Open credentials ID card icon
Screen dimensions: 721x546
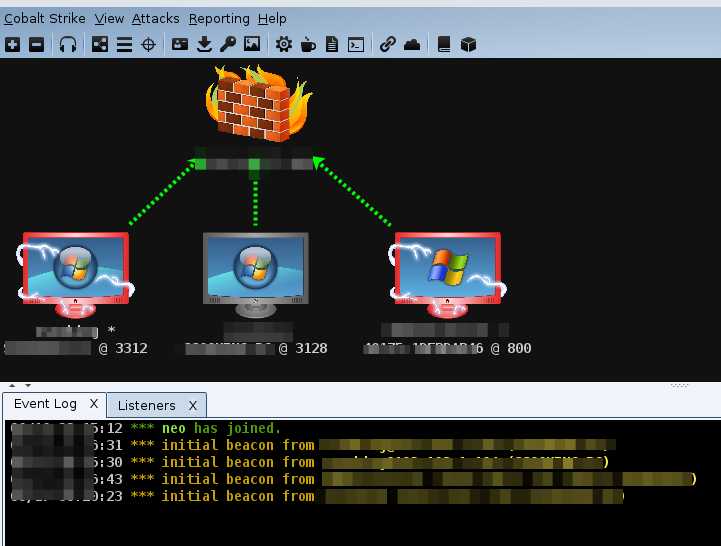180,45
